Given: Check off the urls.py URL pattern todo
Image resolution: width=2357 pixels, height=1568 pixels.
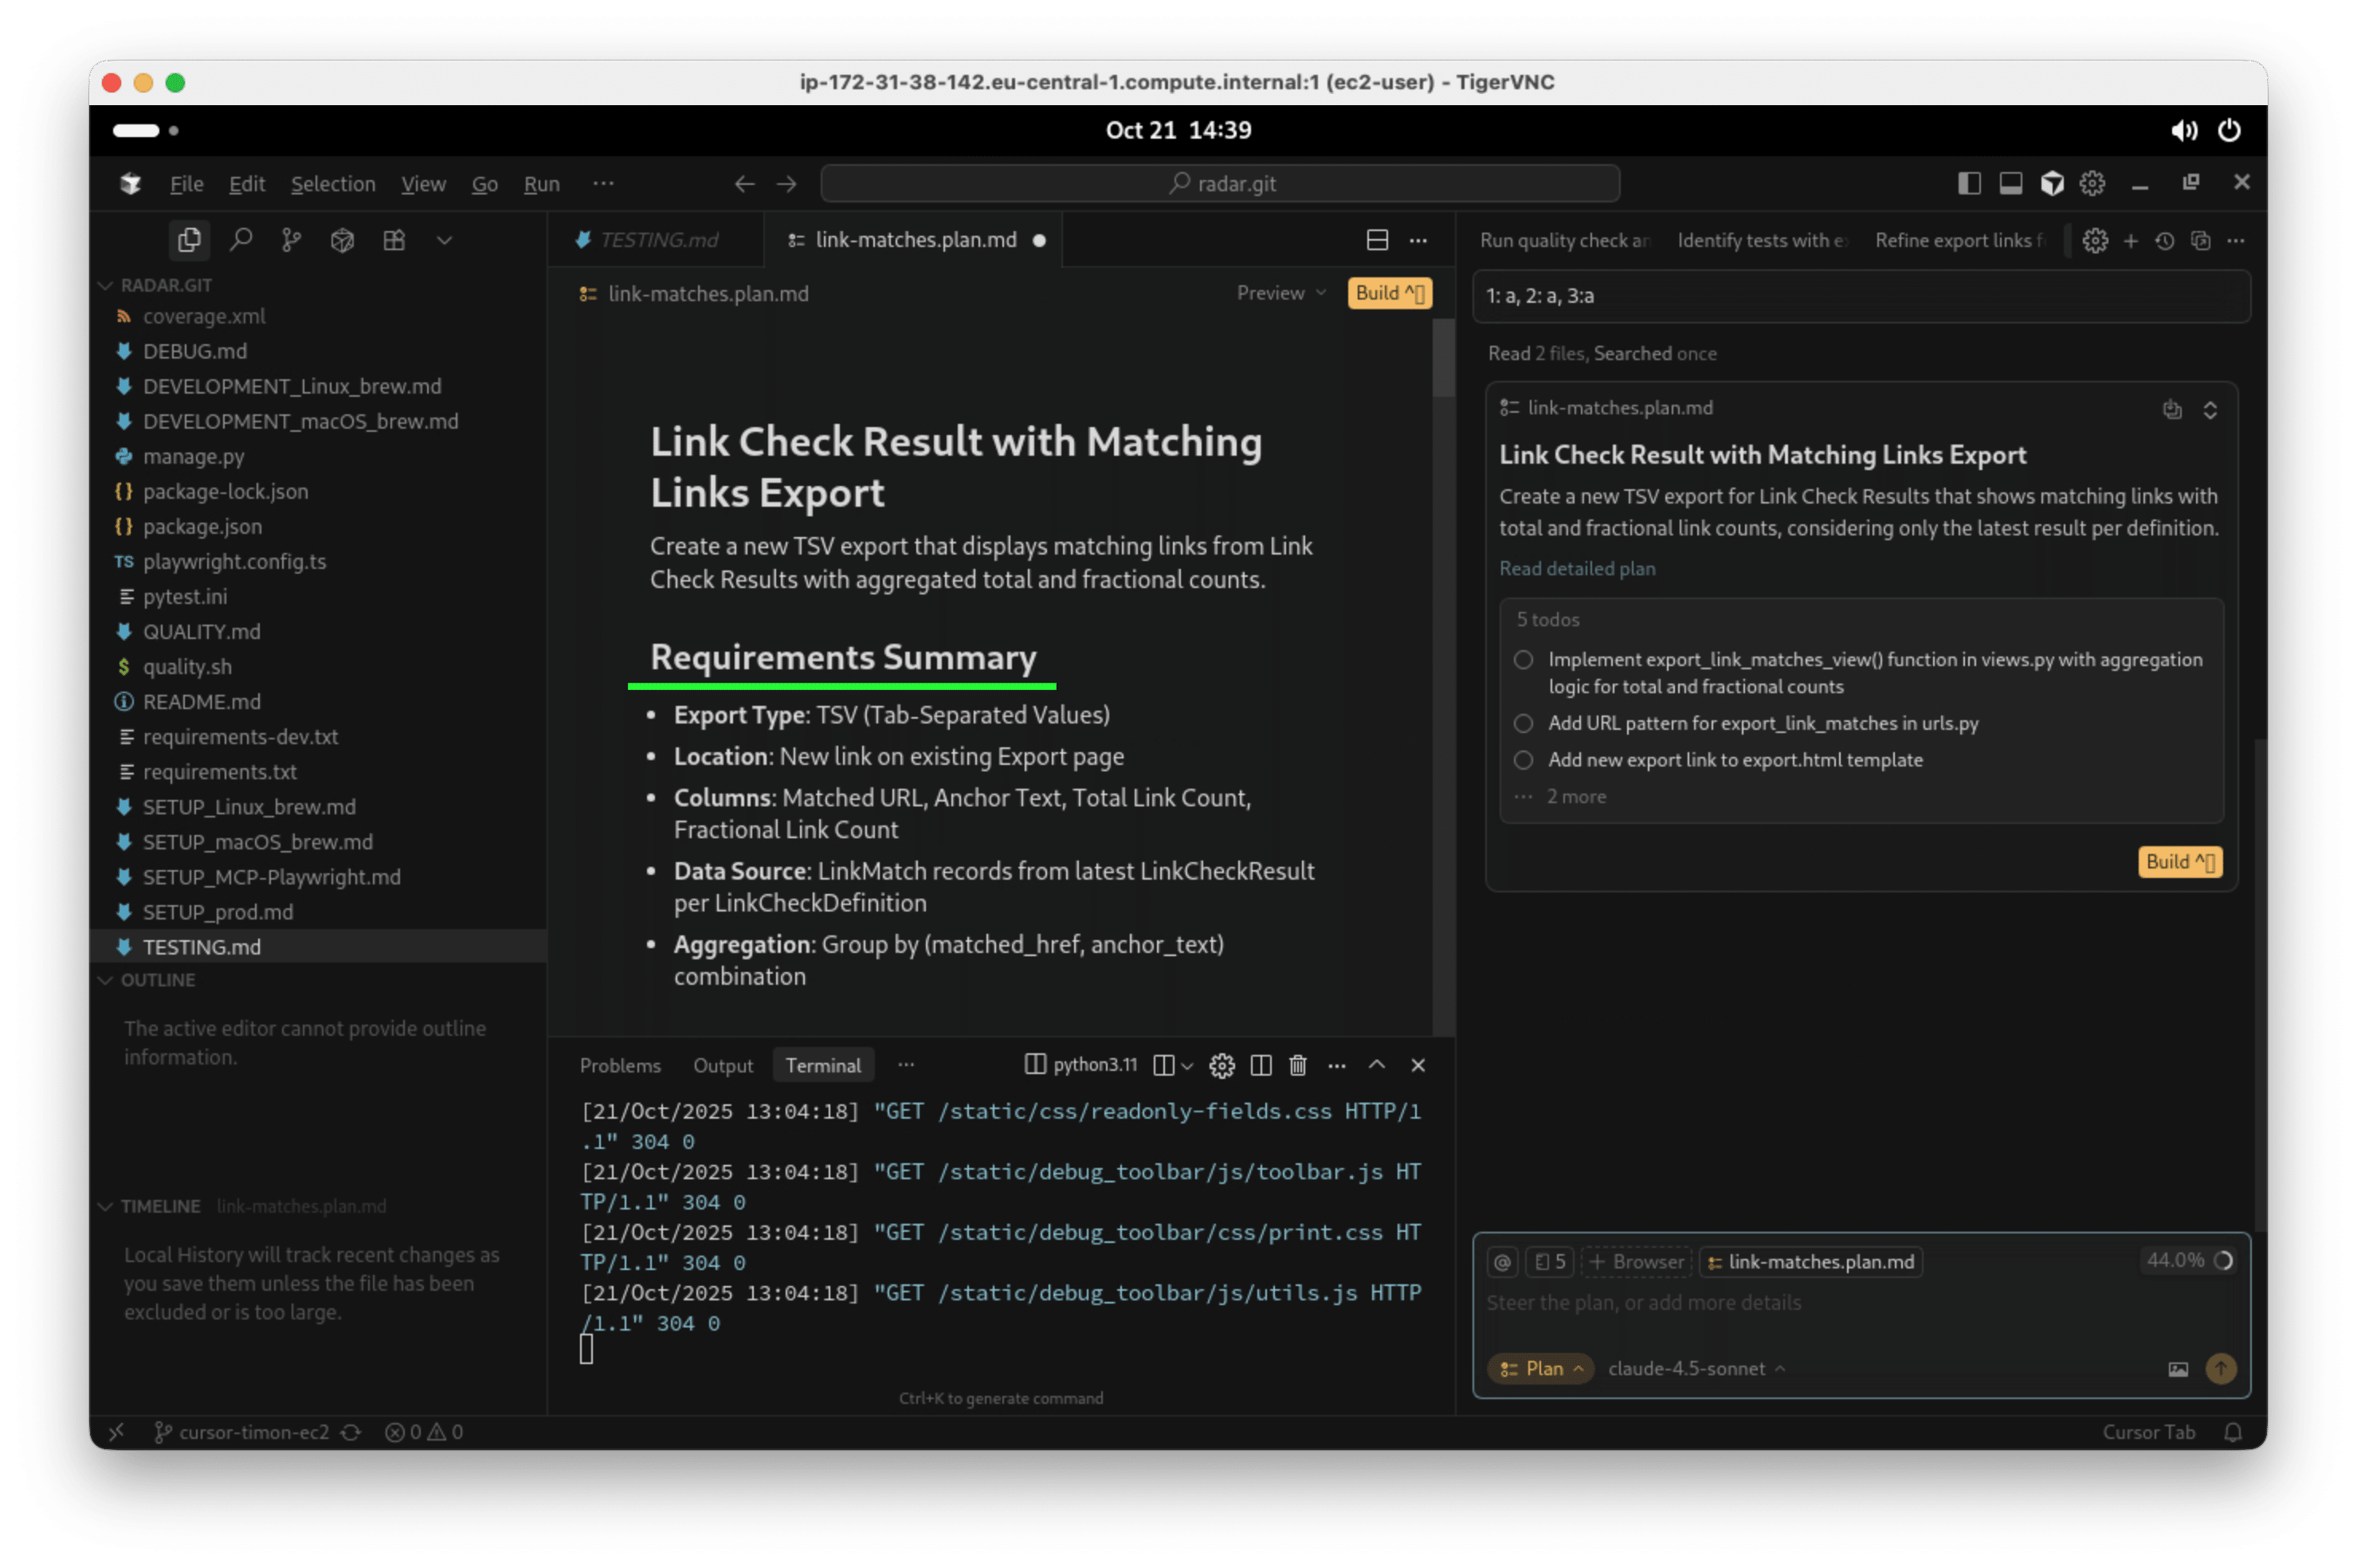Looking at the screenshot, I should (1523, 723).
